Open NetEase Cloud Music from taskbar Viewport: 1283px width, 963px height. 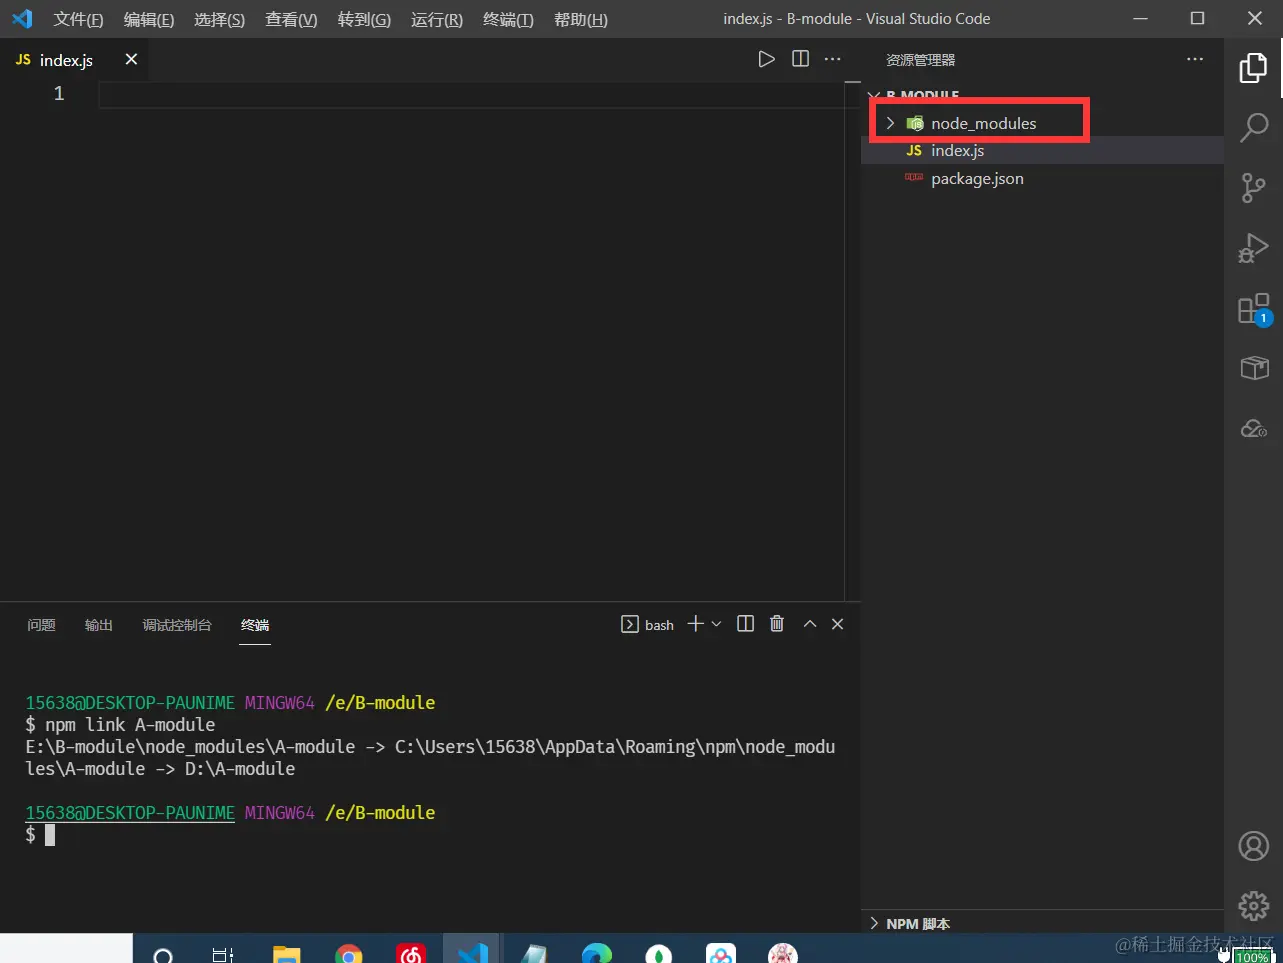(x=411, y=954)
